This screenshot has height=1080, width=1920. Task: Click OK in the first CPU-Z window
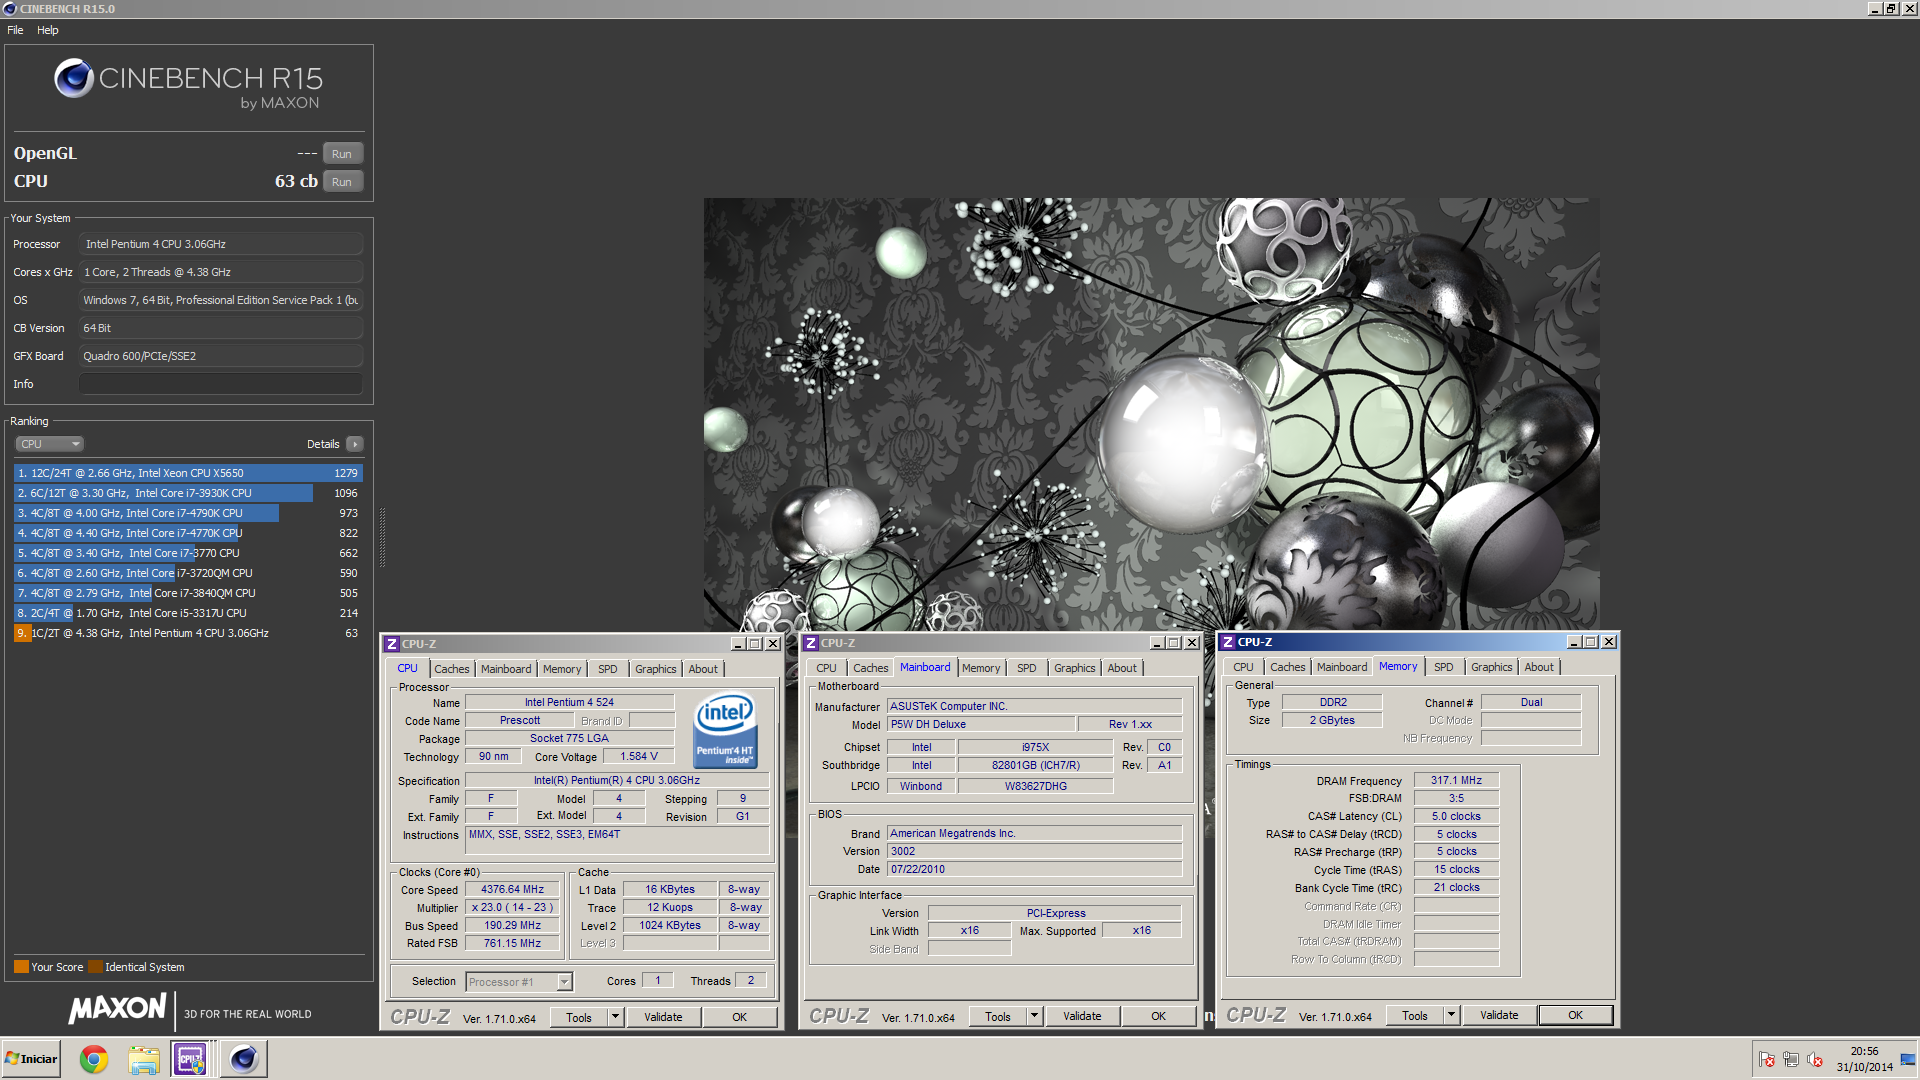click(739, 1017)
